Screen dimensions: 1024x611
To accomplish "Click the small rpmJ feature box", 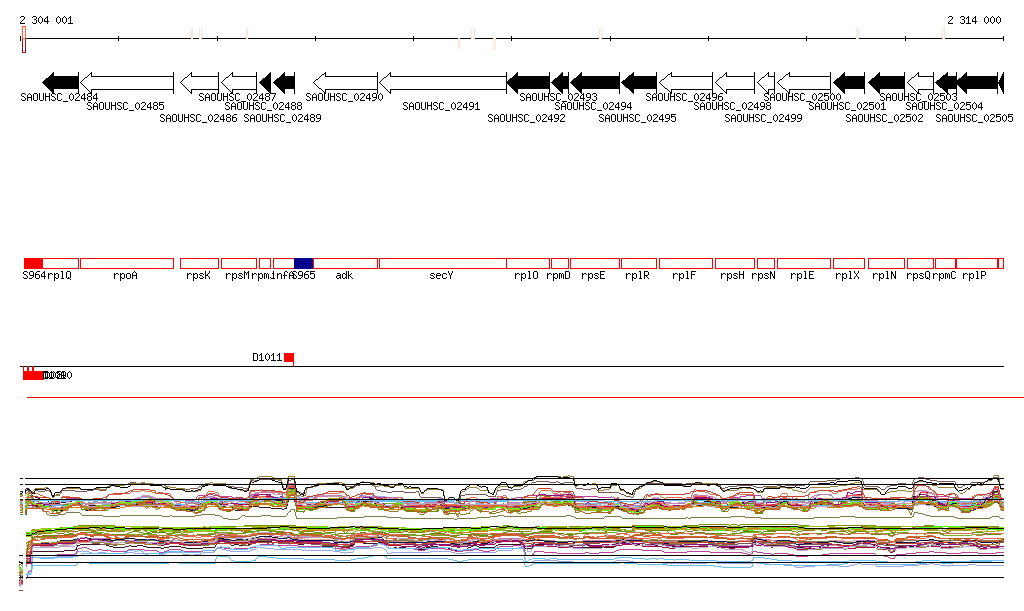I will (x=265, y=263).
